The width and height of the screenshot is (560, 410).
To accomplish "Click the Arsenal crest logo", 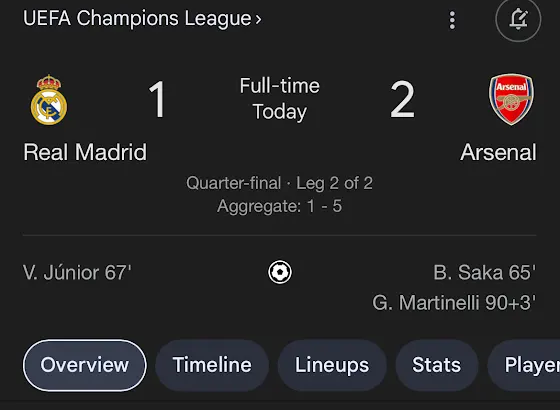I will tap(511, 99).
